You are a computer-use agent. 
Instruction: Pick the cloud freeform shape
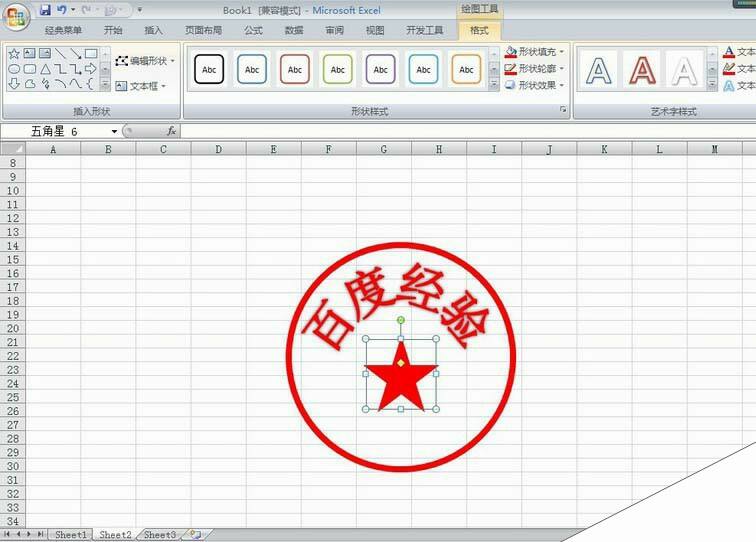29,84
